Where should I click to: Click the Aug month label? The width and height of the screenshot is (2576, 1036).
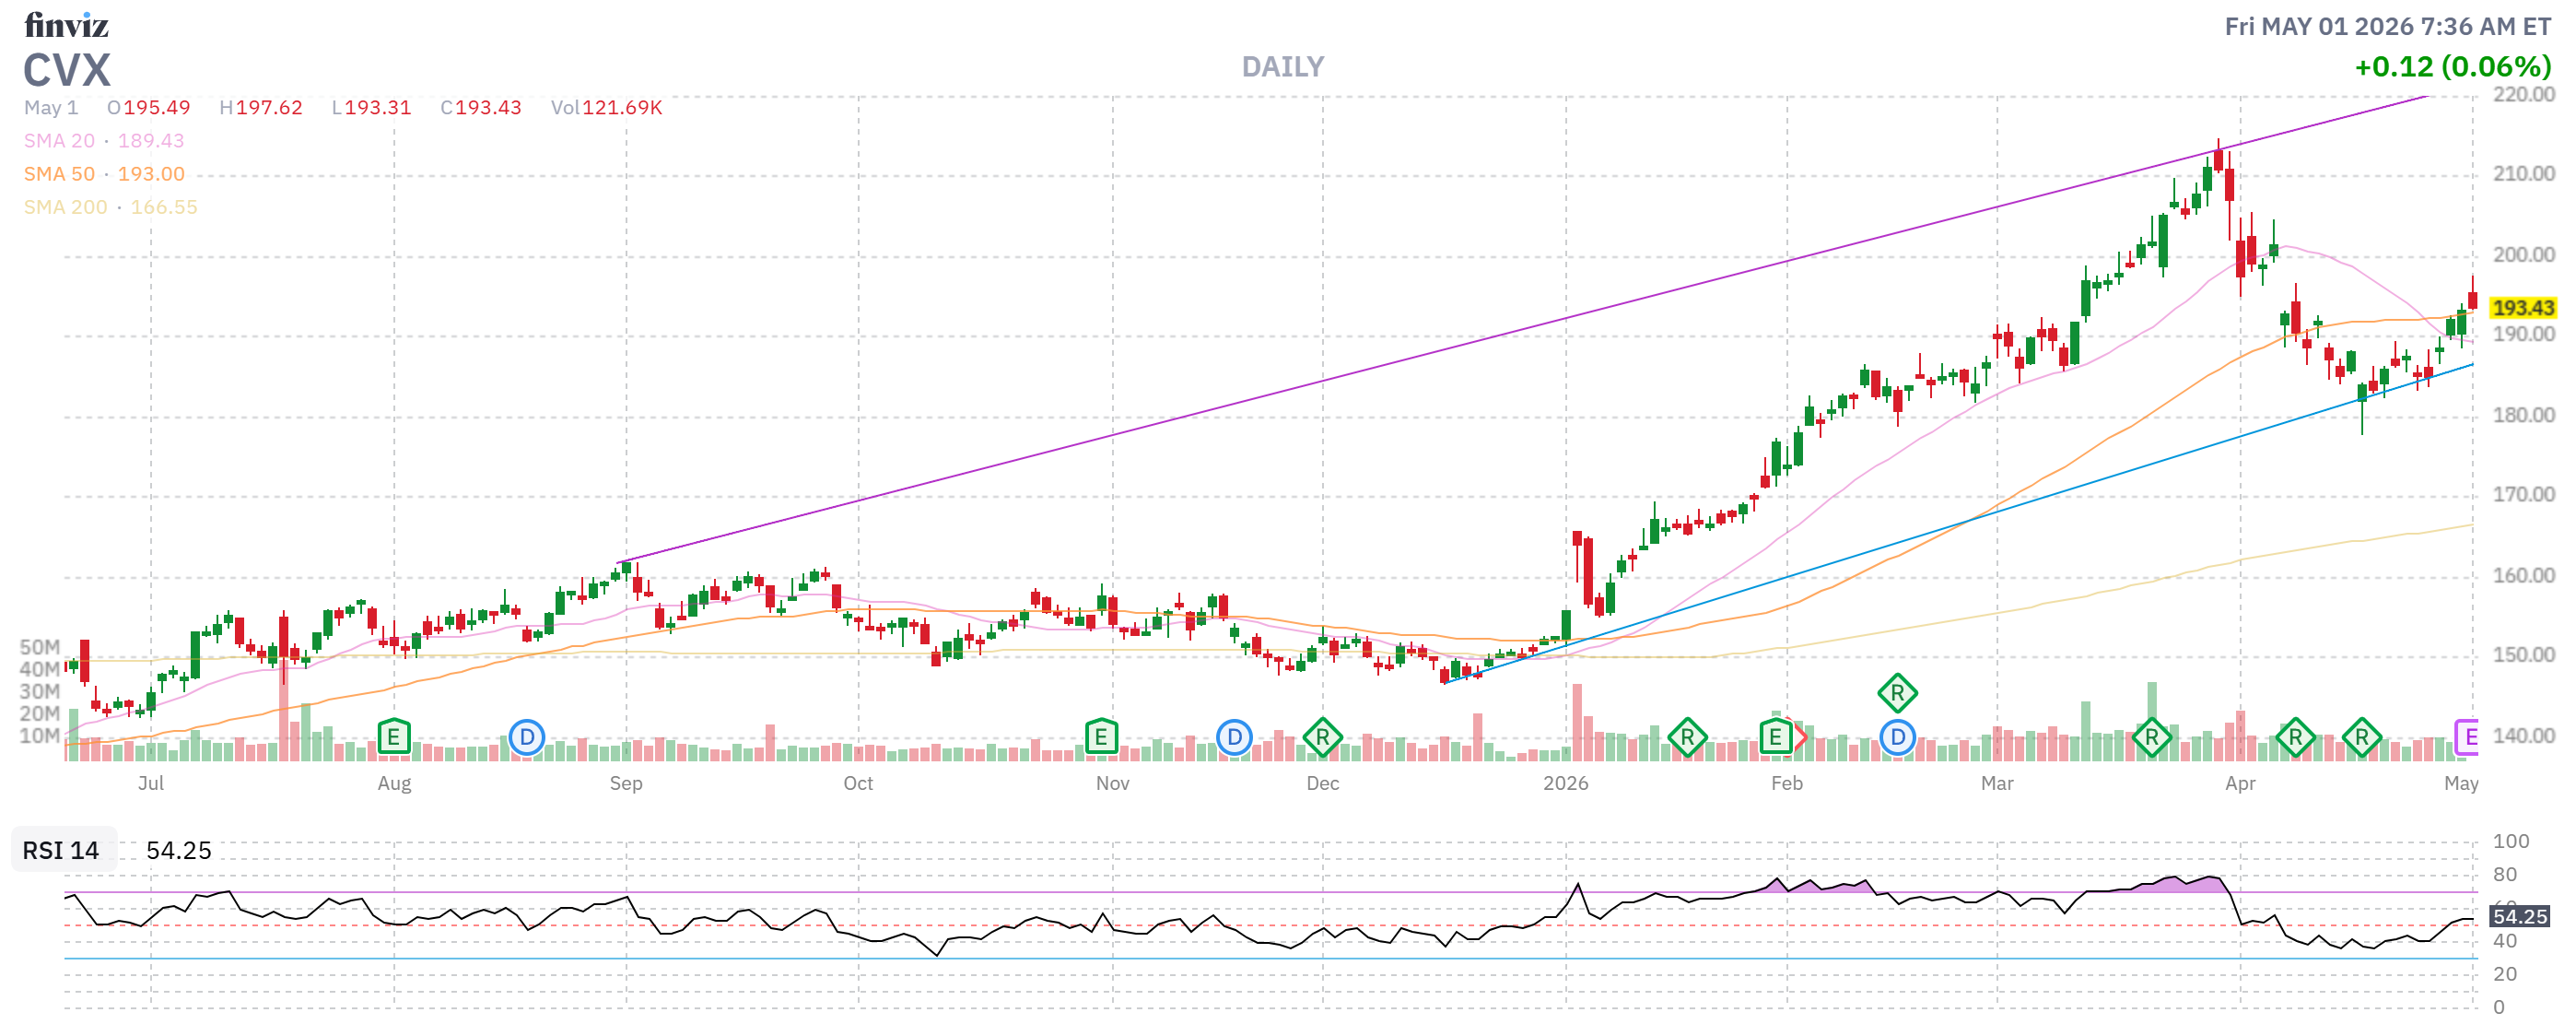(x=394, y=783)
